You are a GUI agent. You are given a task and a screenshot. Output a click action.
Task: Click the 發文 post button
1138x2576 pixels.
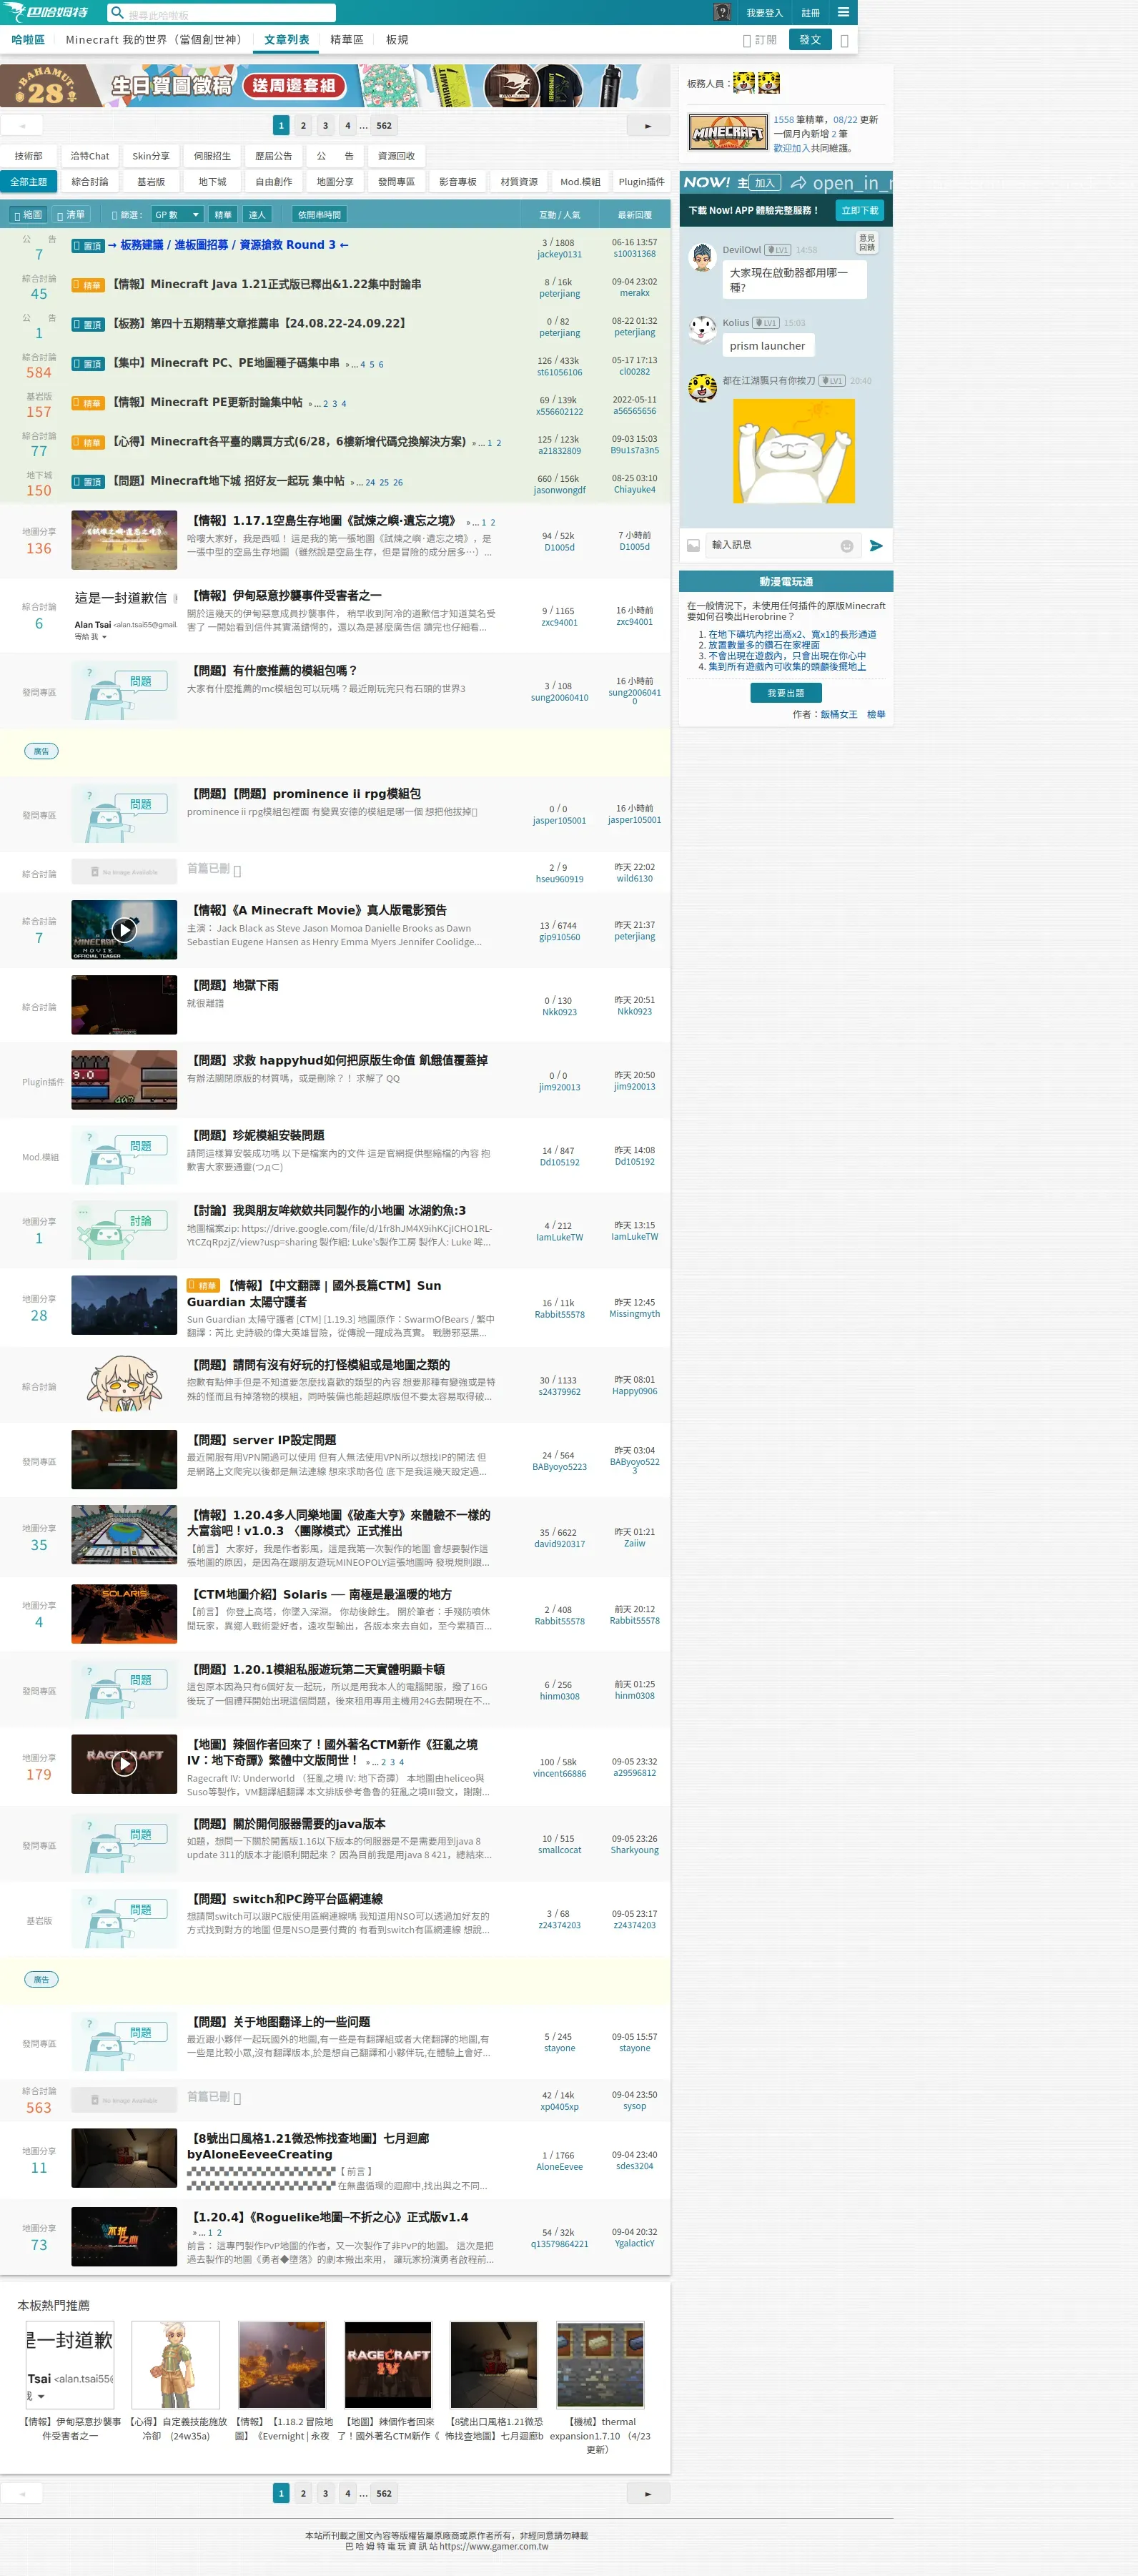point(810,40)
